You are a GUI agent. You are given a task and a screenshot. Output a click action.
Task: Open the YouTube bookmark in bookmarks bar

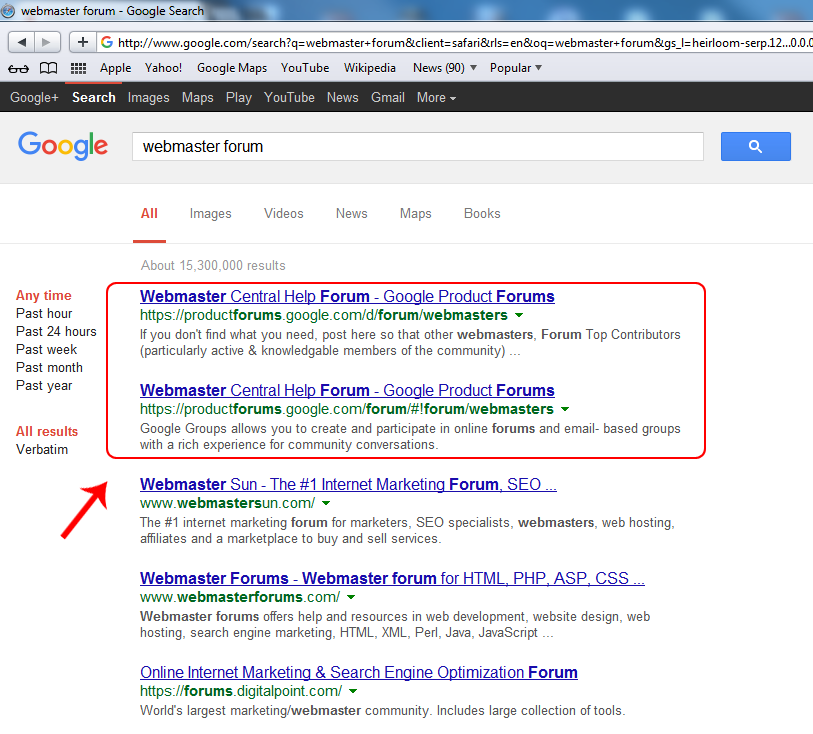[x=305, y=68]
